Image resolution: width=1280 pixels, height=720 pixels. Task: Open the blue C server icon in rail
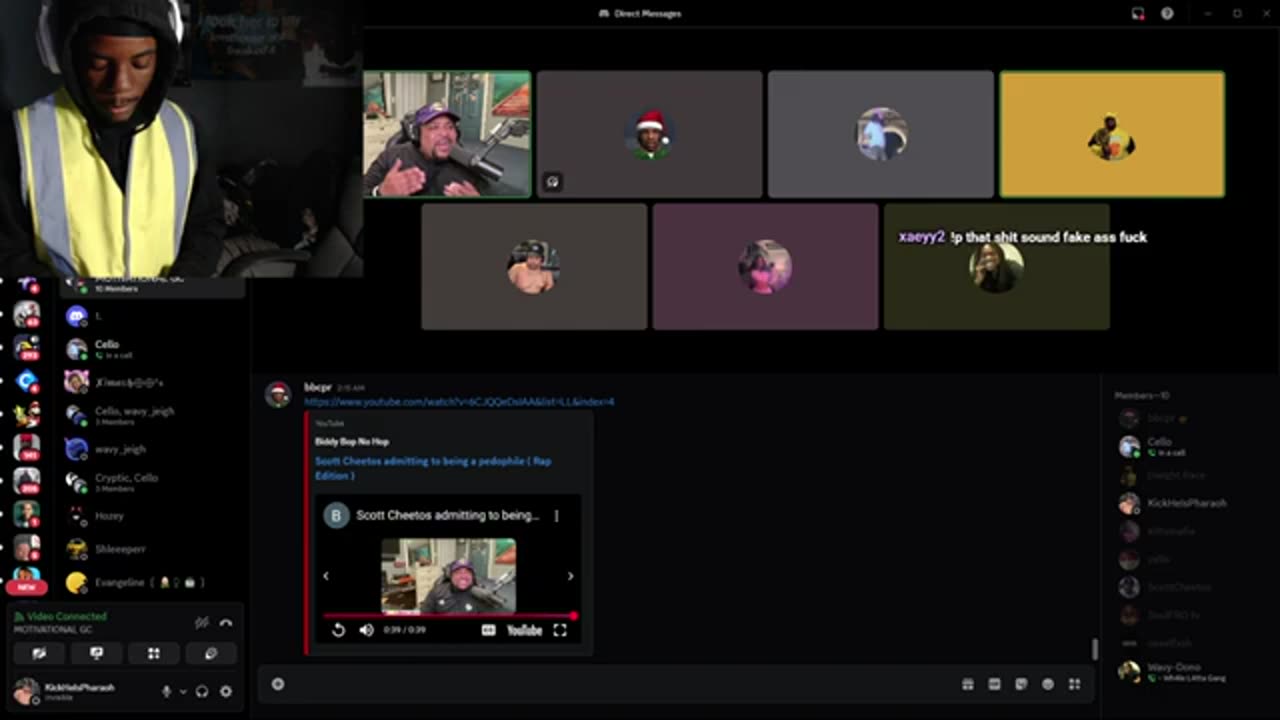tap(27, 381)
